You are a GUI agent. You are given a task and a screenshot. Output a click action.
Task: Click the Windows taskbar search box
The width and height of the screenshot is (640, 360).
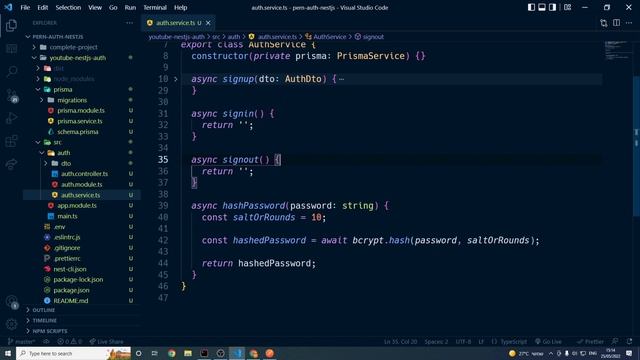pyautogui.click(x=73, y=353)
